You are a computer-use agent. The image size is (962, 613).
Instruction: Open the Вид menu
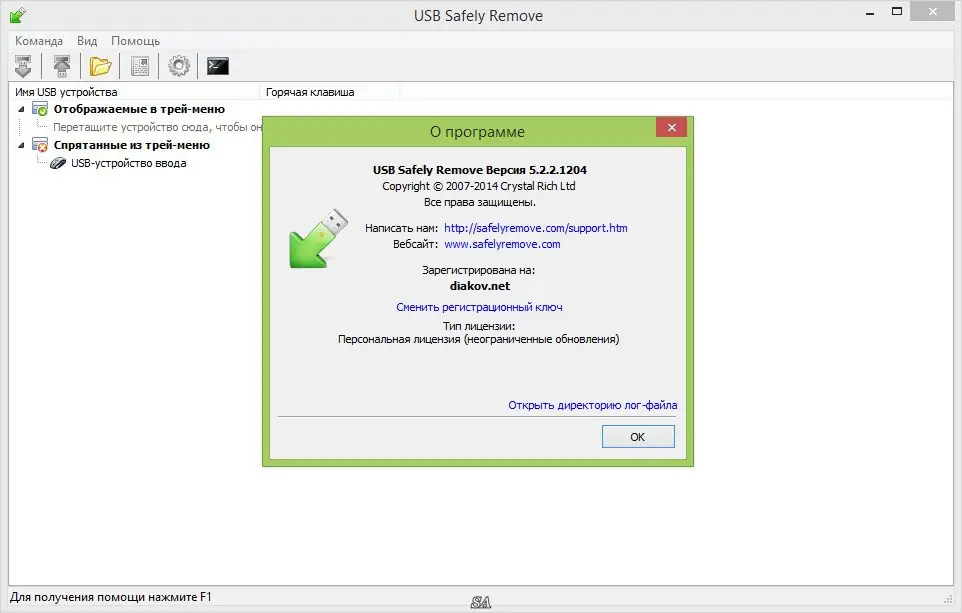point(87,40)
